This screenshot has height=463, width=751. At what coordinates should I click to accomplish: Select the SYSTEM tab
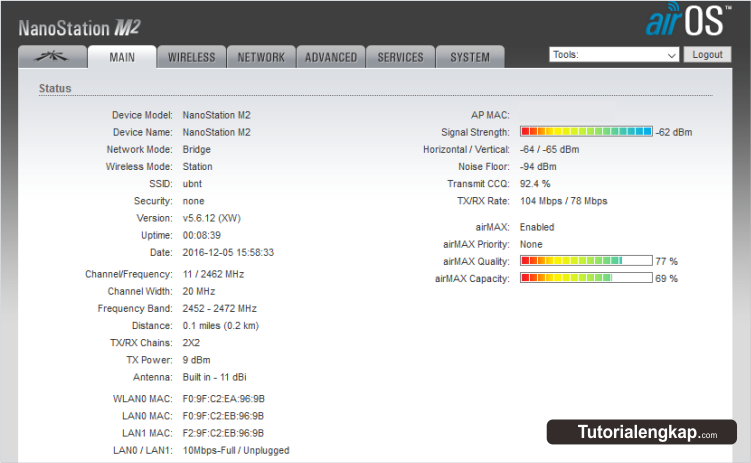click(470, 57)
